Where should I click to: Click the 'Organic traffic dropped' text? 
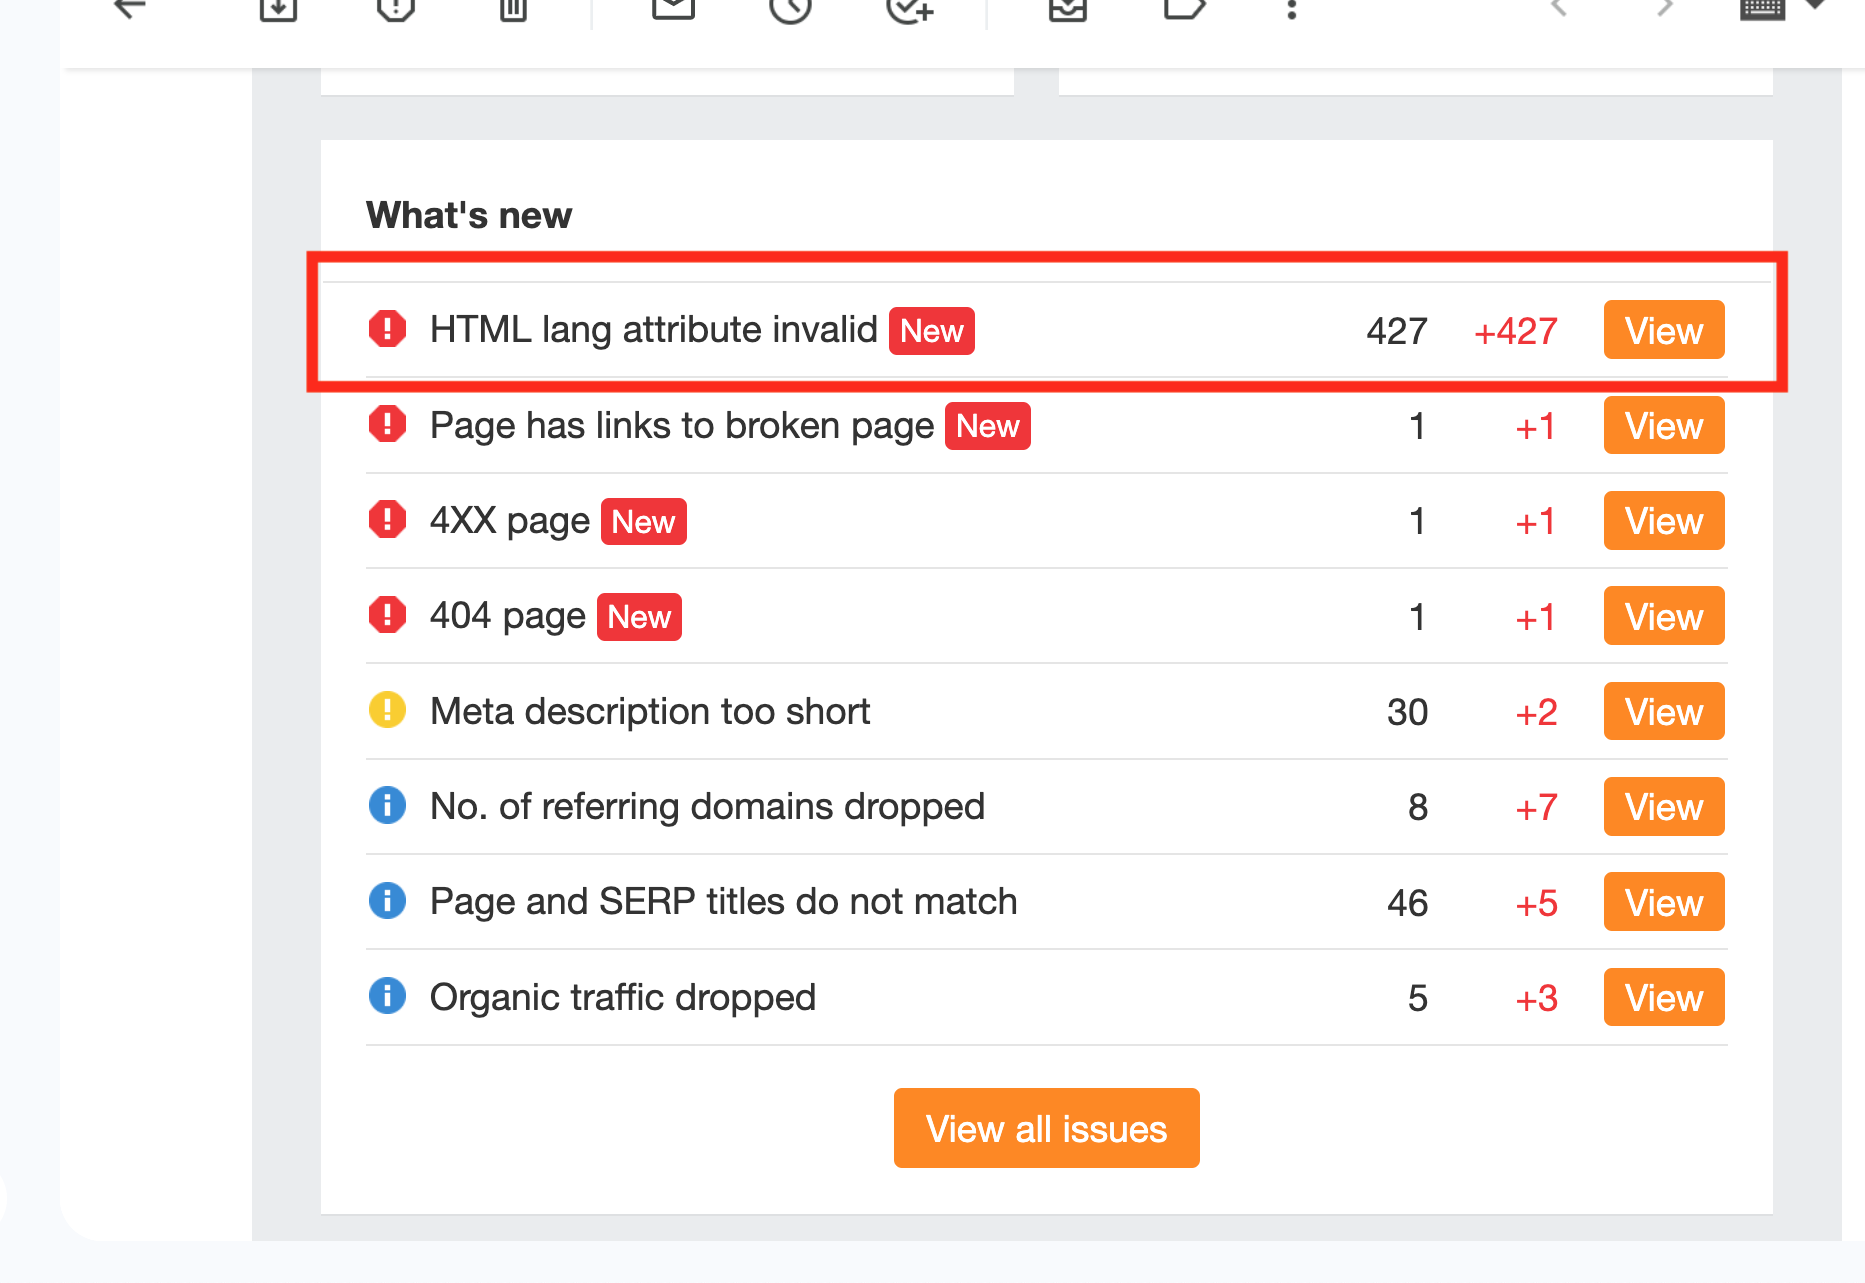pos(623,997)
